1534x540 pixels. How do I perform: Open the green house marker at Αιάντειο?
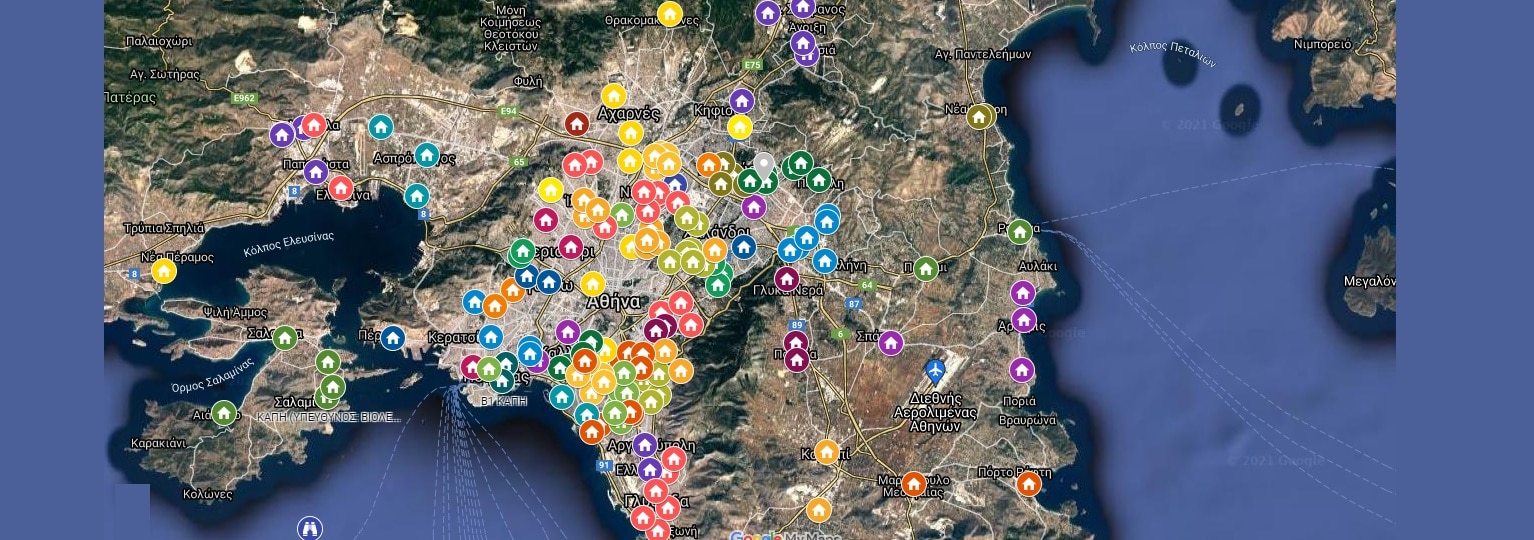point(224,412)
